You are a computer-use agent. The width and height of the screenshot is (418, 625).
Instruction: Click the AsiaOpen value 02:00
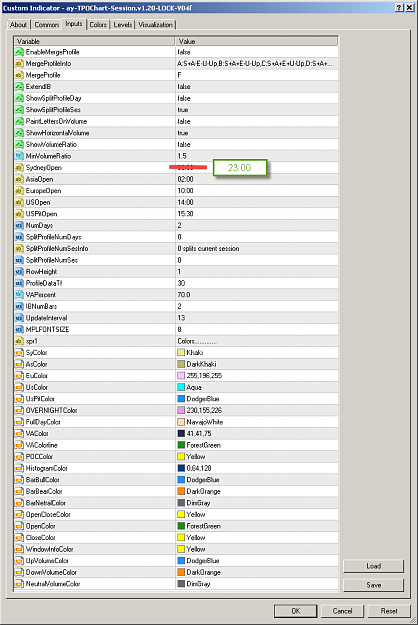pos(185,179)
